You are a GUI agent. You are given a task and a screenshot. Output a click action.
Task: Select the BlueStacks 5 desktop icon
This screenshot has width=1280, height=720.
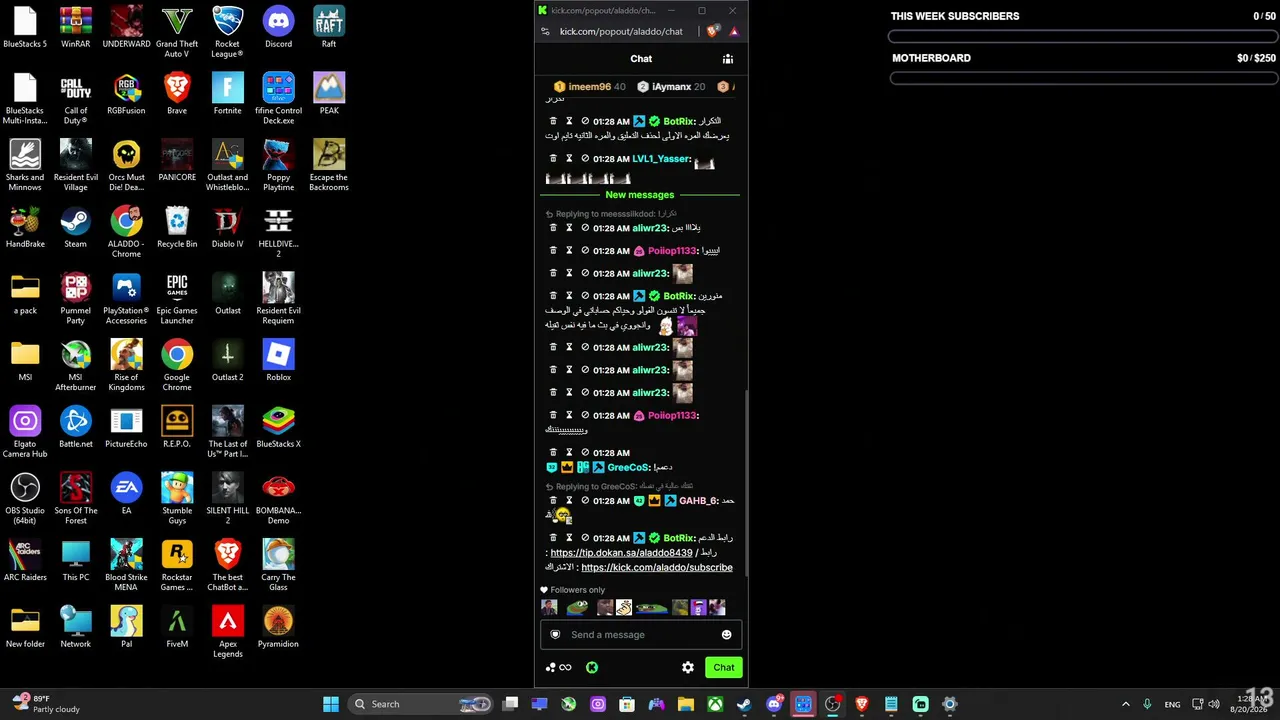25,27
